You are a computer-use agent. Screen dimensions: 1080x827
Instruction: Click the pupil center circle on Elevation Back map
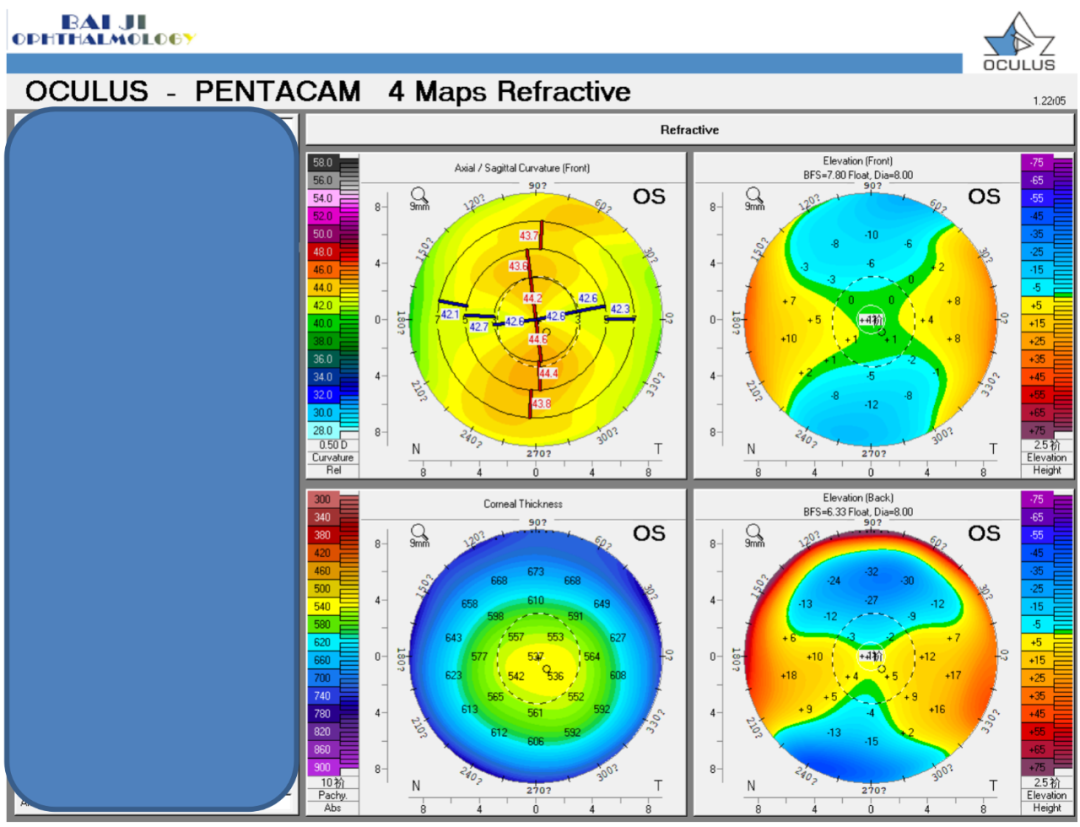[x=880, y=667]
